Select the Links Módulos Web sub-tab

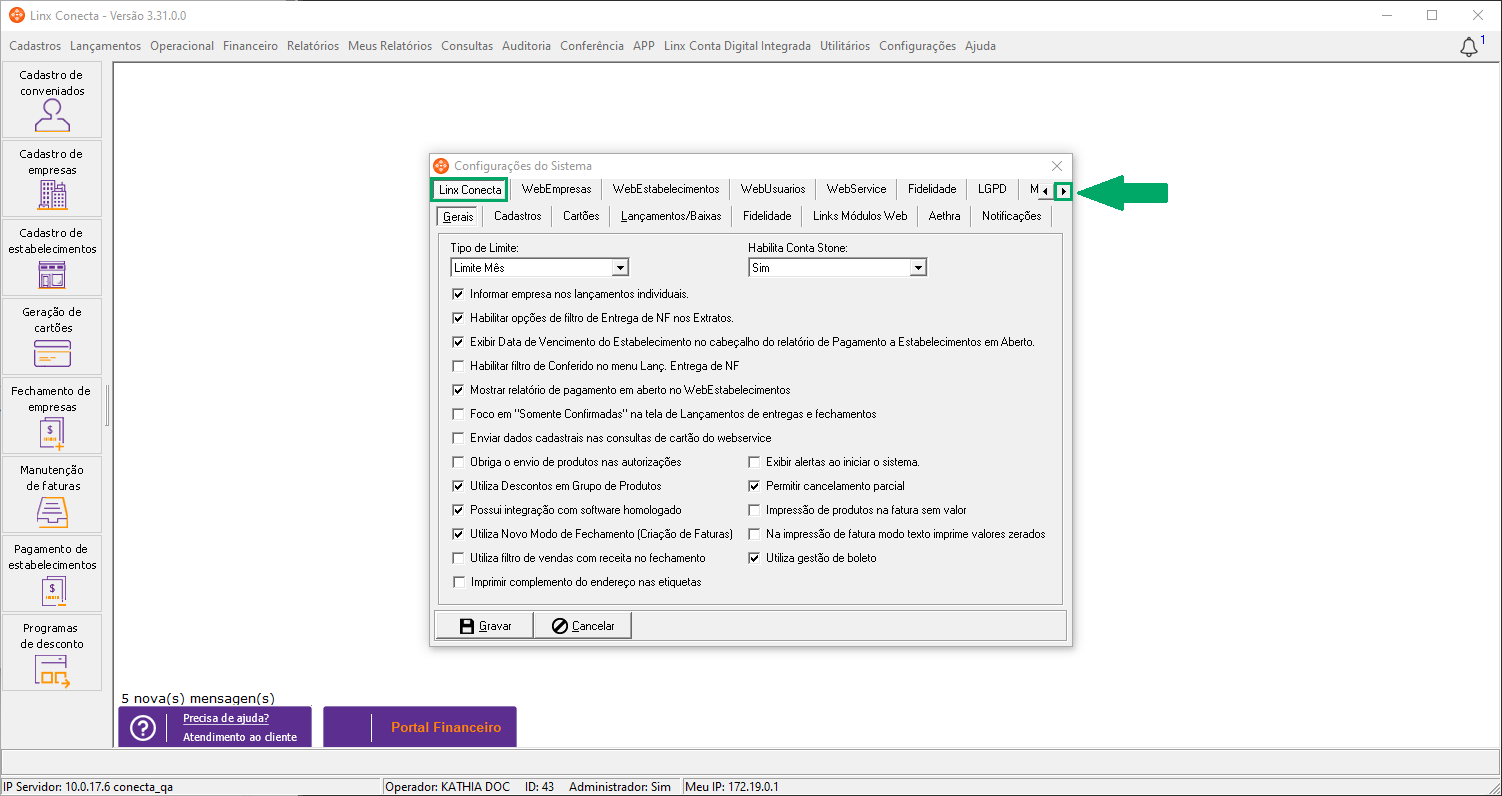click(x=860, y=216)
